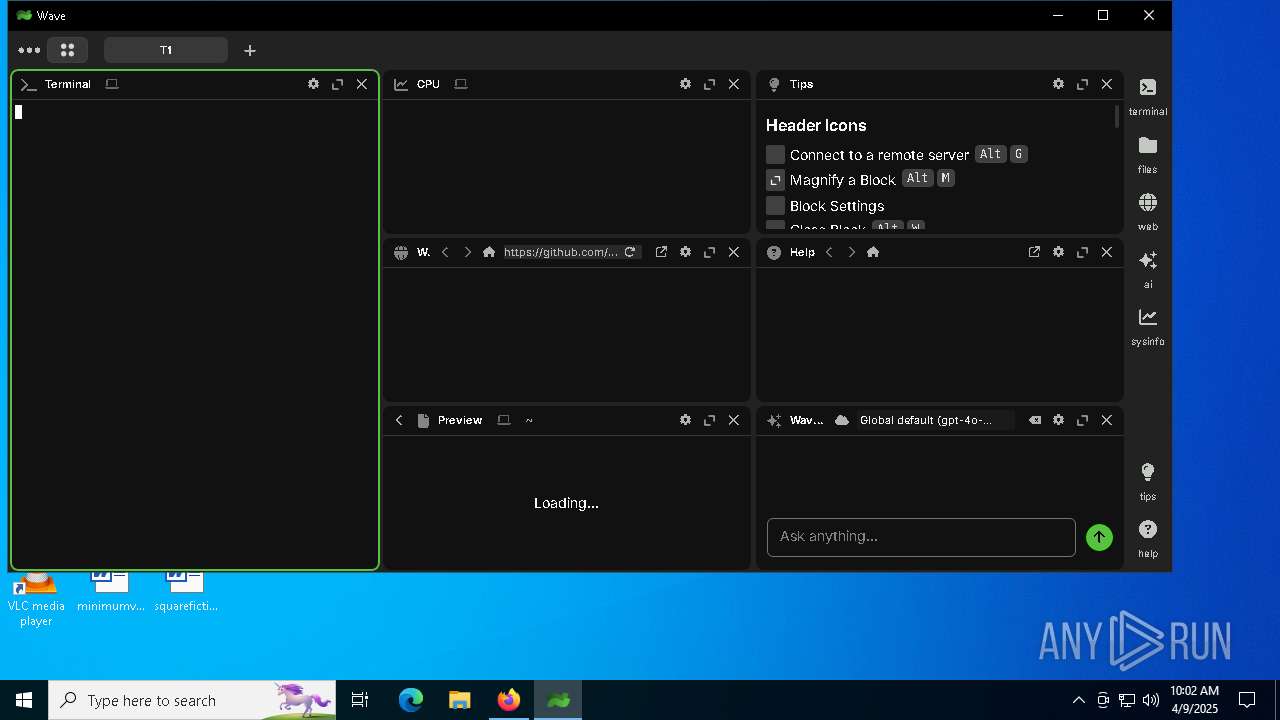Go back in the Help block
1280x720 pixels.
(829, 252)
